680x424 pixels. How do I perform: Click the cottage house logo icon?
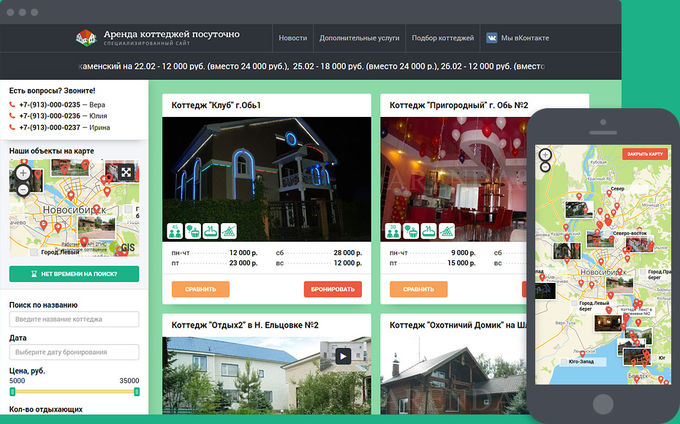88,37
